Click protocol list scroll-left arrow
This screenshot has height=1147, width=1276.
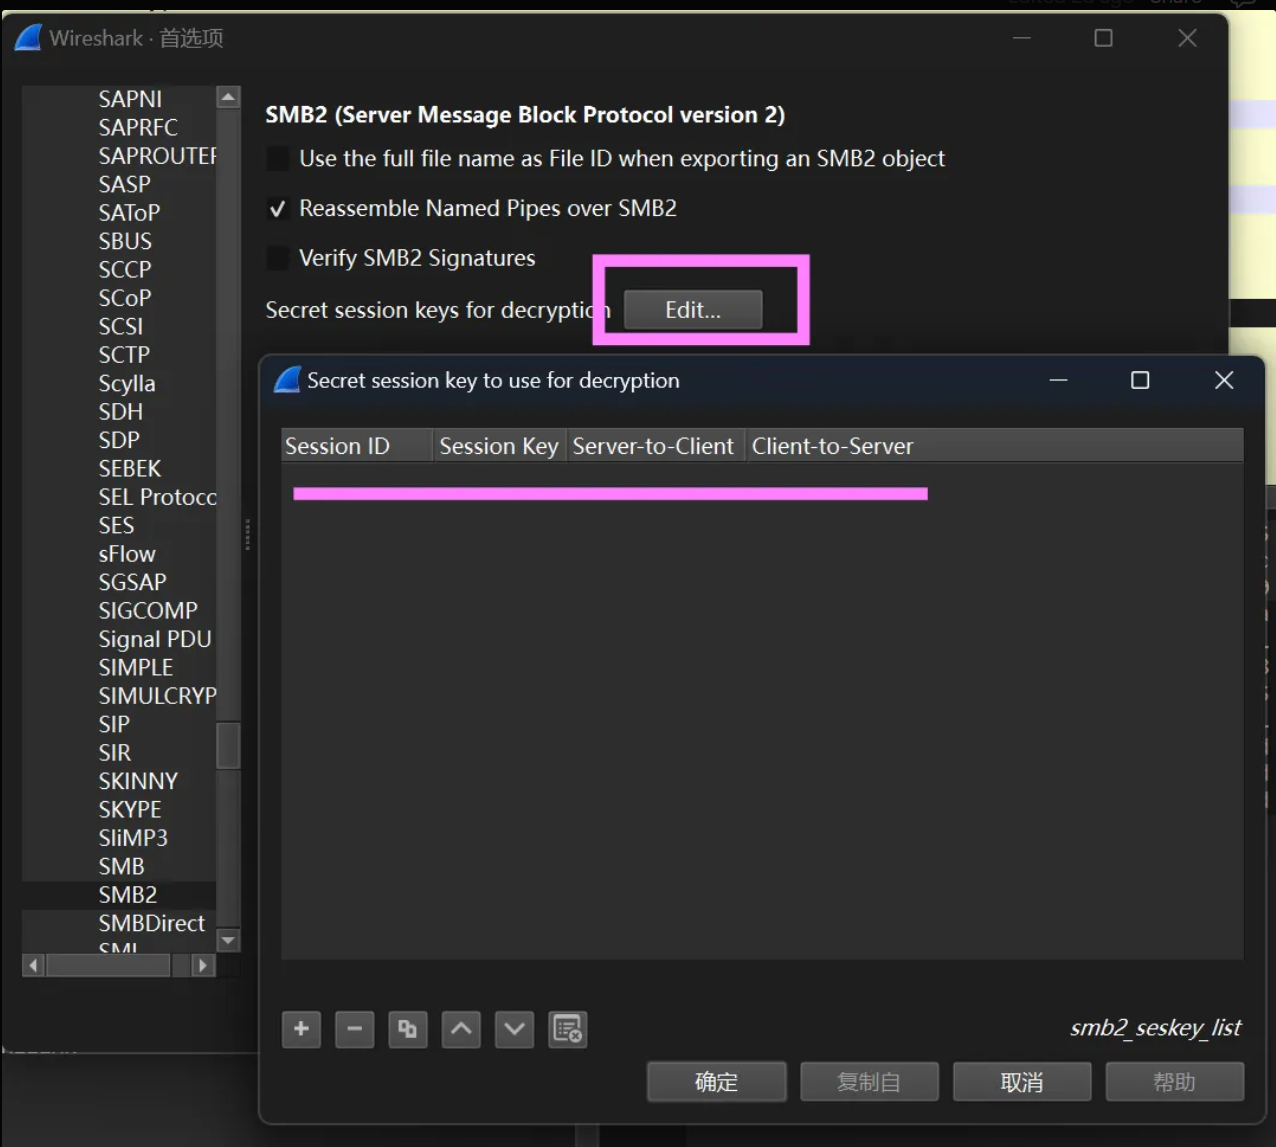(x=34, y=965)
